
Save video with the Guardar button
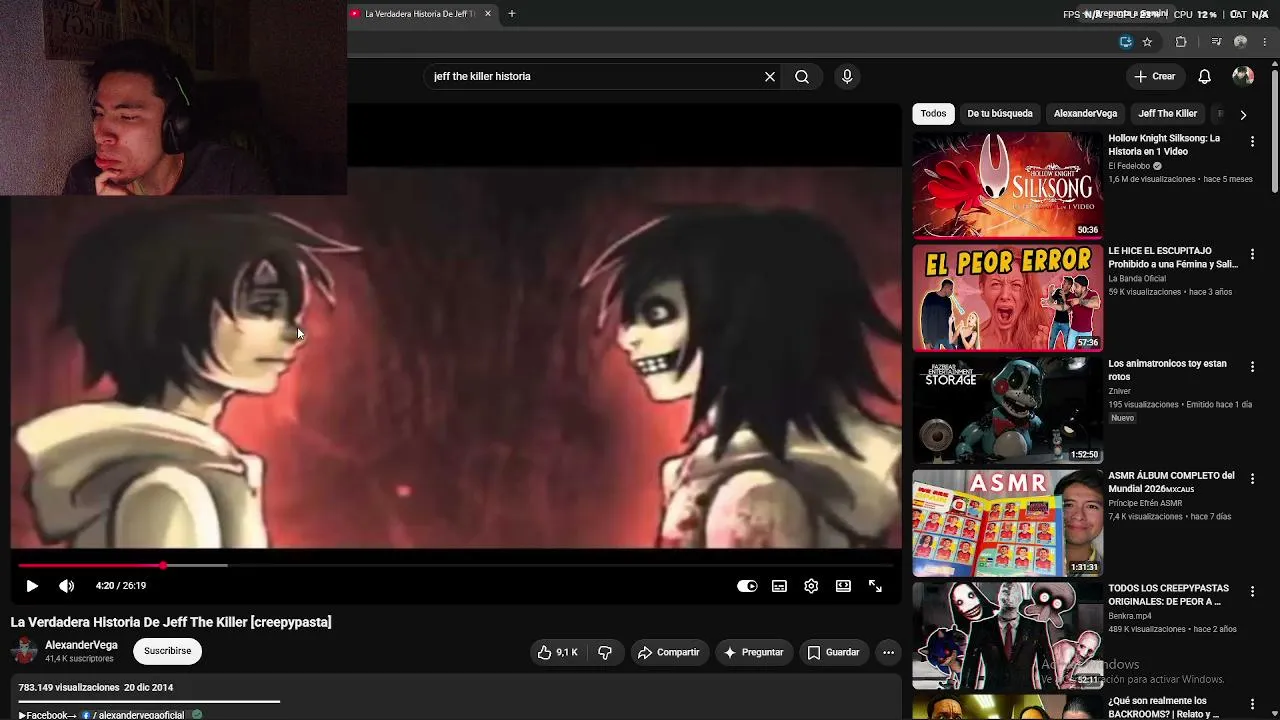point(834,652)
